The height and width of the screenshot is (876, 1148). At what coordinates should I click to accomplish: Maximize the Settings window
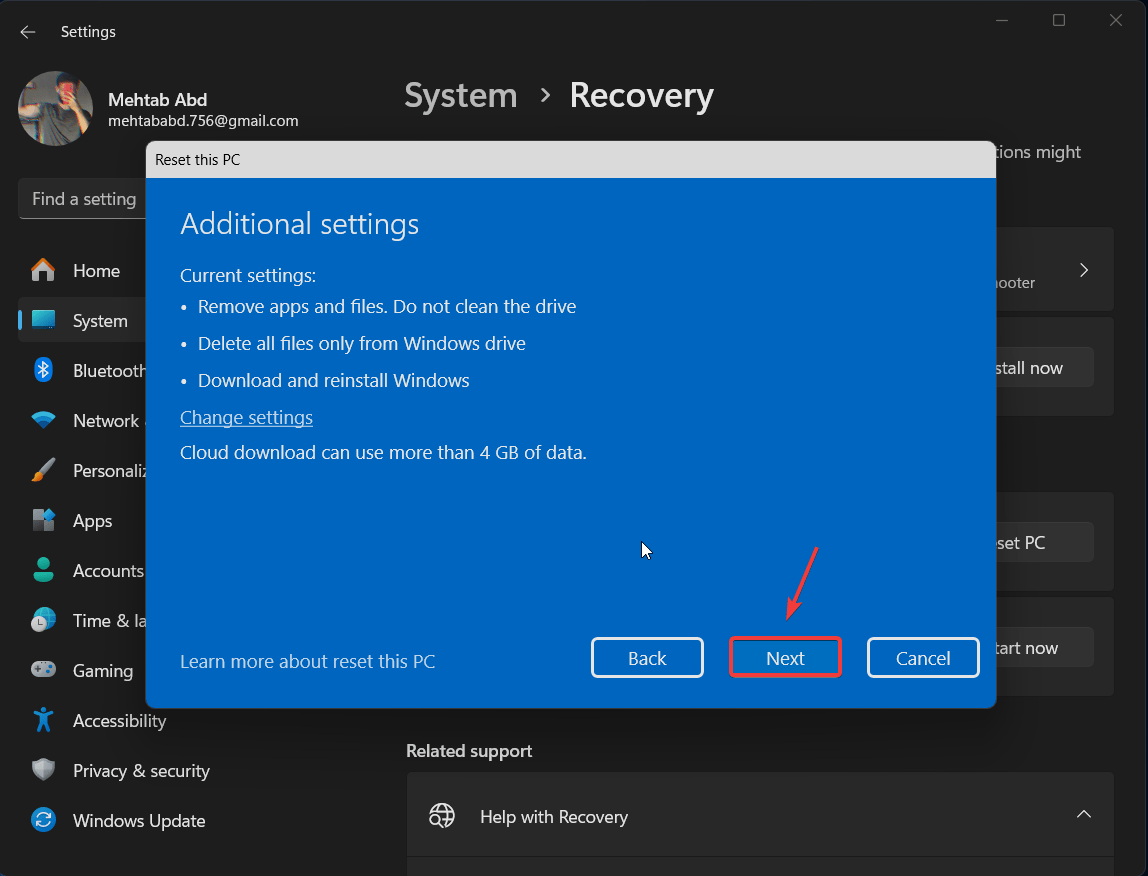click(x=1059, y=21)
